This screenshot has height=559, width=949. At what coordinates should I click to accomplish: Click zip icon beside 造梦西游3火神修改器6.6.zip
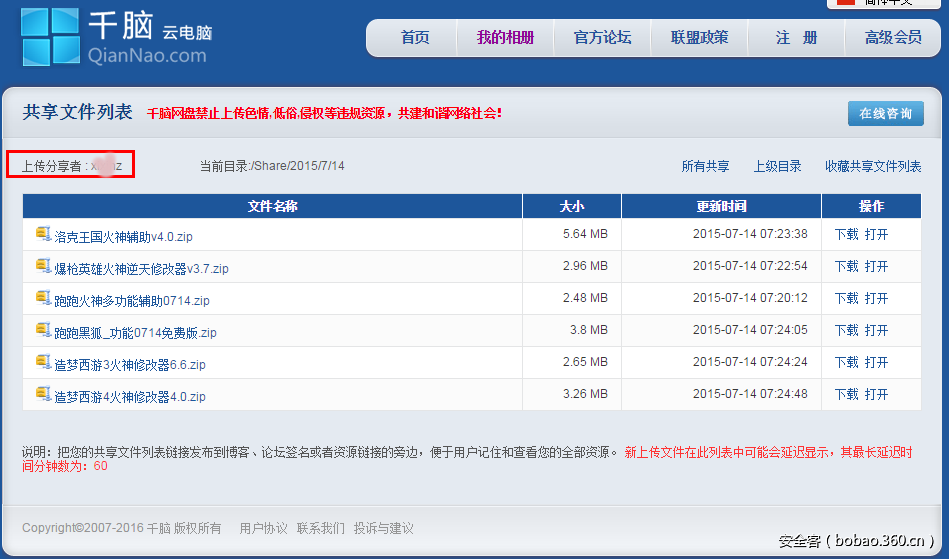point(43,362)
